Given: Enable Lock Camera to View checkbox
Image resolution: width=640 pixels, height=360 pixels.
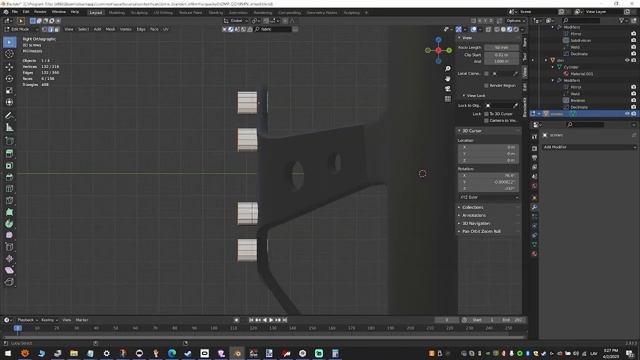Looking at the screenshot, I should (x=486, y=120).
